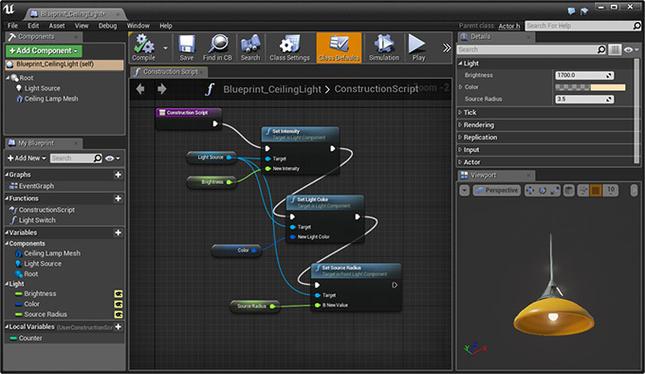Expand the Replication section in Details
The image size is (645, 374).
tap(461, 137)
